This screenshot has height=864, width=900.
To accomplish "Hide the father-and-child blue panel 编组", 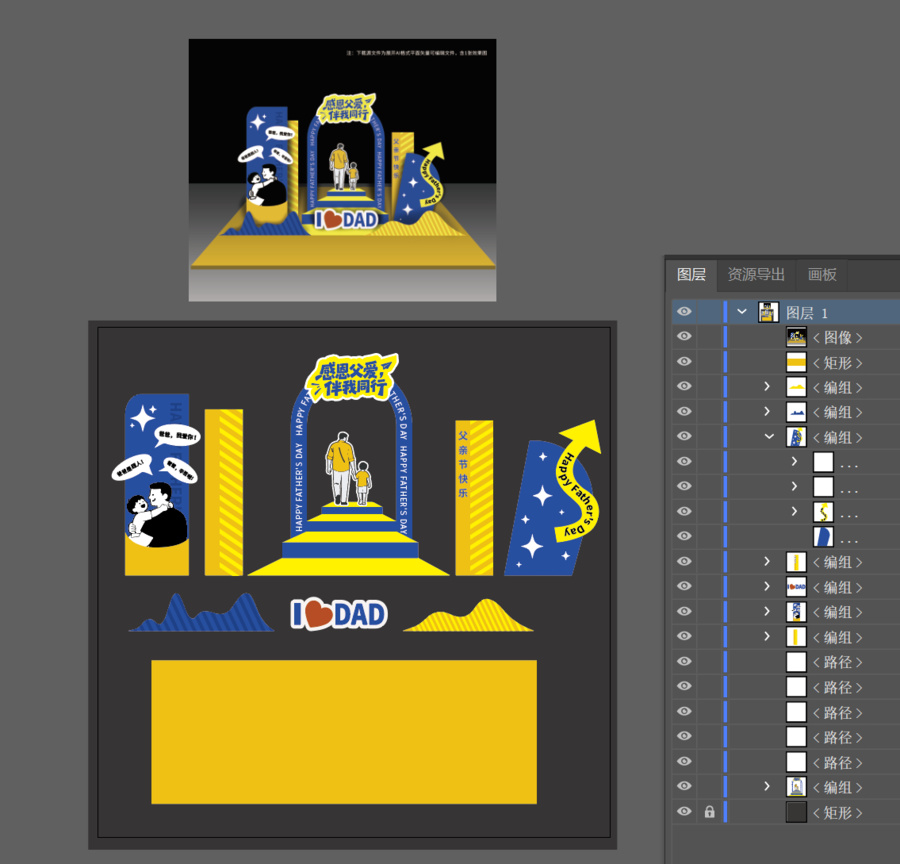I will 684,611.
